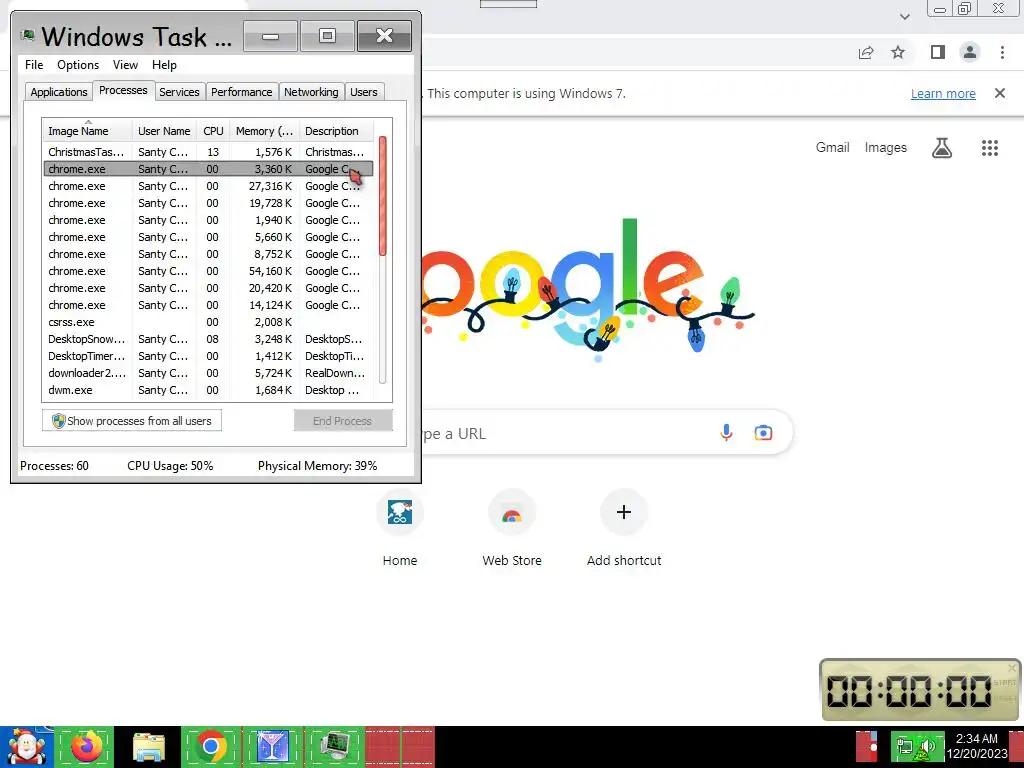Open Chrome's three-dot menu
Image resolution: width=1024 pixels, height=768 pixels.
[x=1002, y=52]
